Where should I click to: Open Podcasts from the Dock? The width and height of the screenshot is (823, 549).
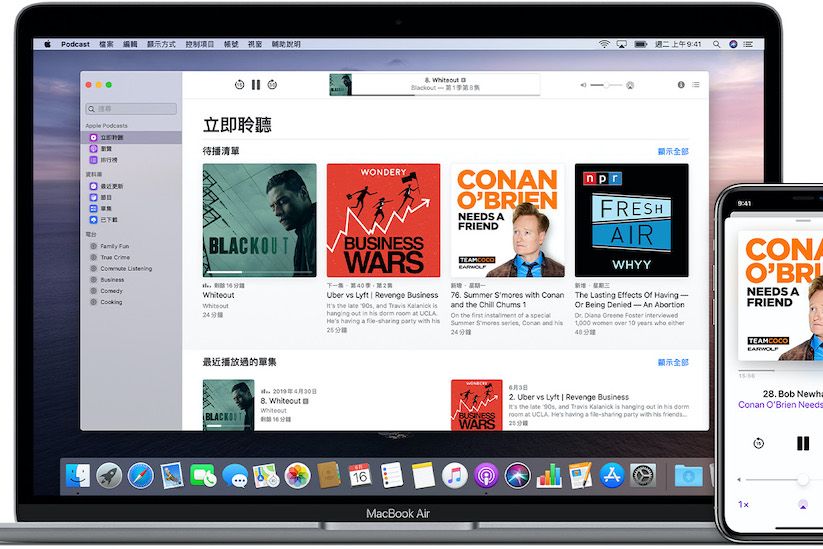[x=486, y=476]
